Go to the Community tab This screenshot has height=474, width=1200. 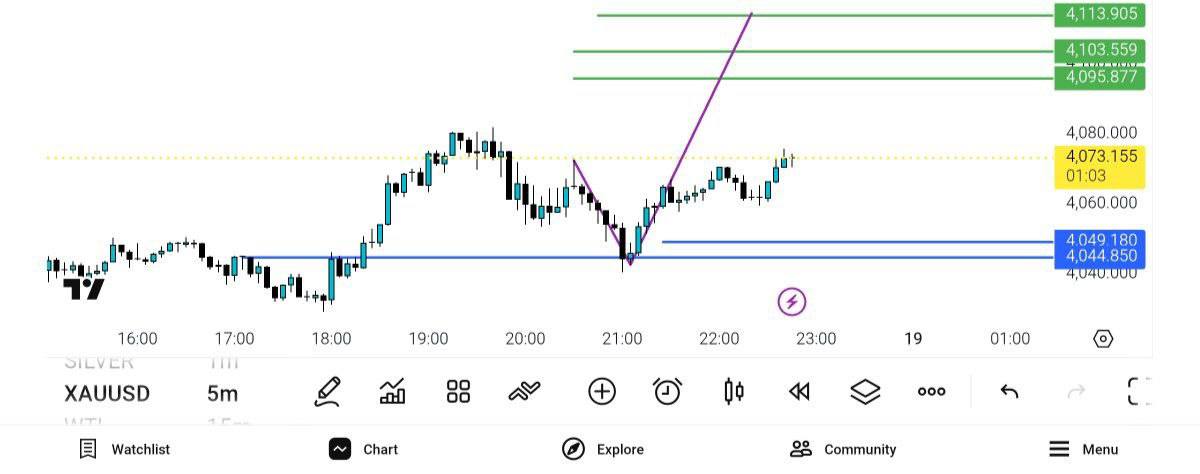(843, 449)
